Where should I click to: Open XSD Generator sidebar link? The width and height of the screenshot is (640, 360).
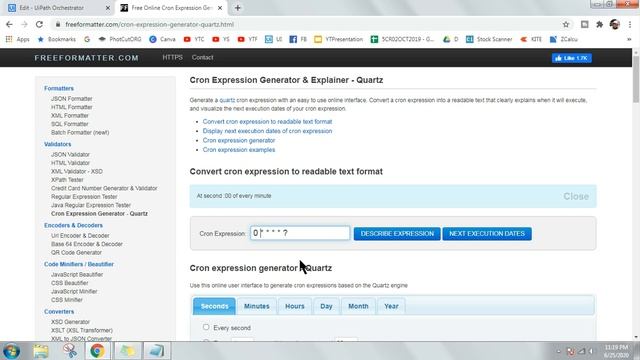point(70,322)
